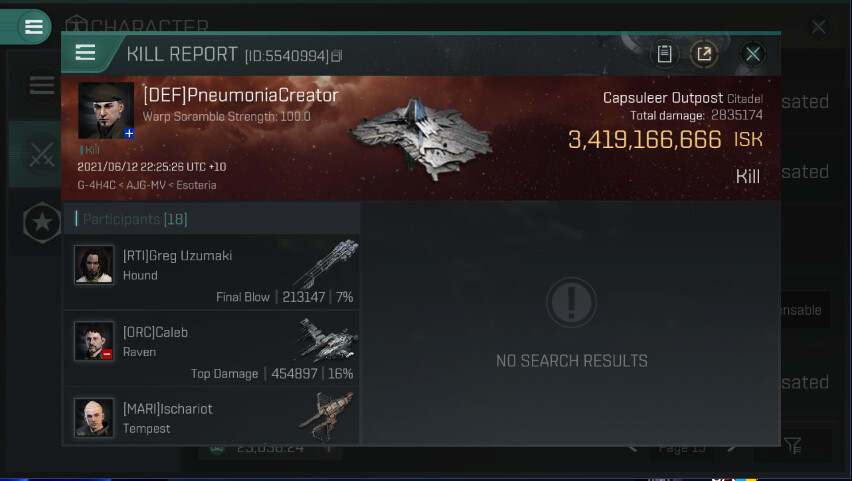Screen dimensions: 852x481
Task: Open the kill report hamburger menu
Action: [85, 53]
